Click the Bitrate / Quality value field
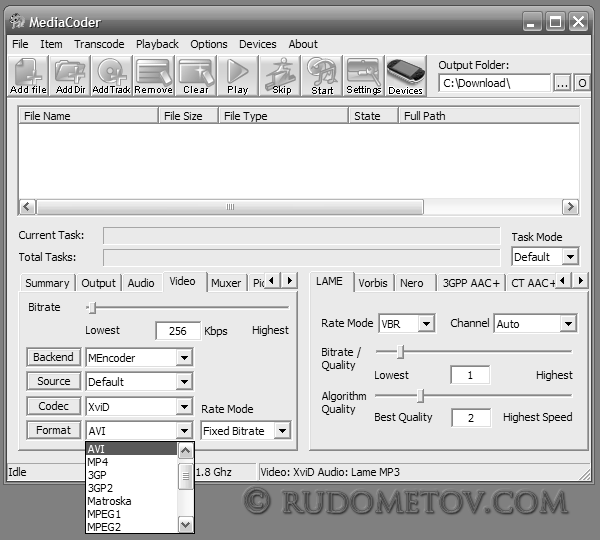The width and height of the screenshot is (600, 540). tap(470, 375)
